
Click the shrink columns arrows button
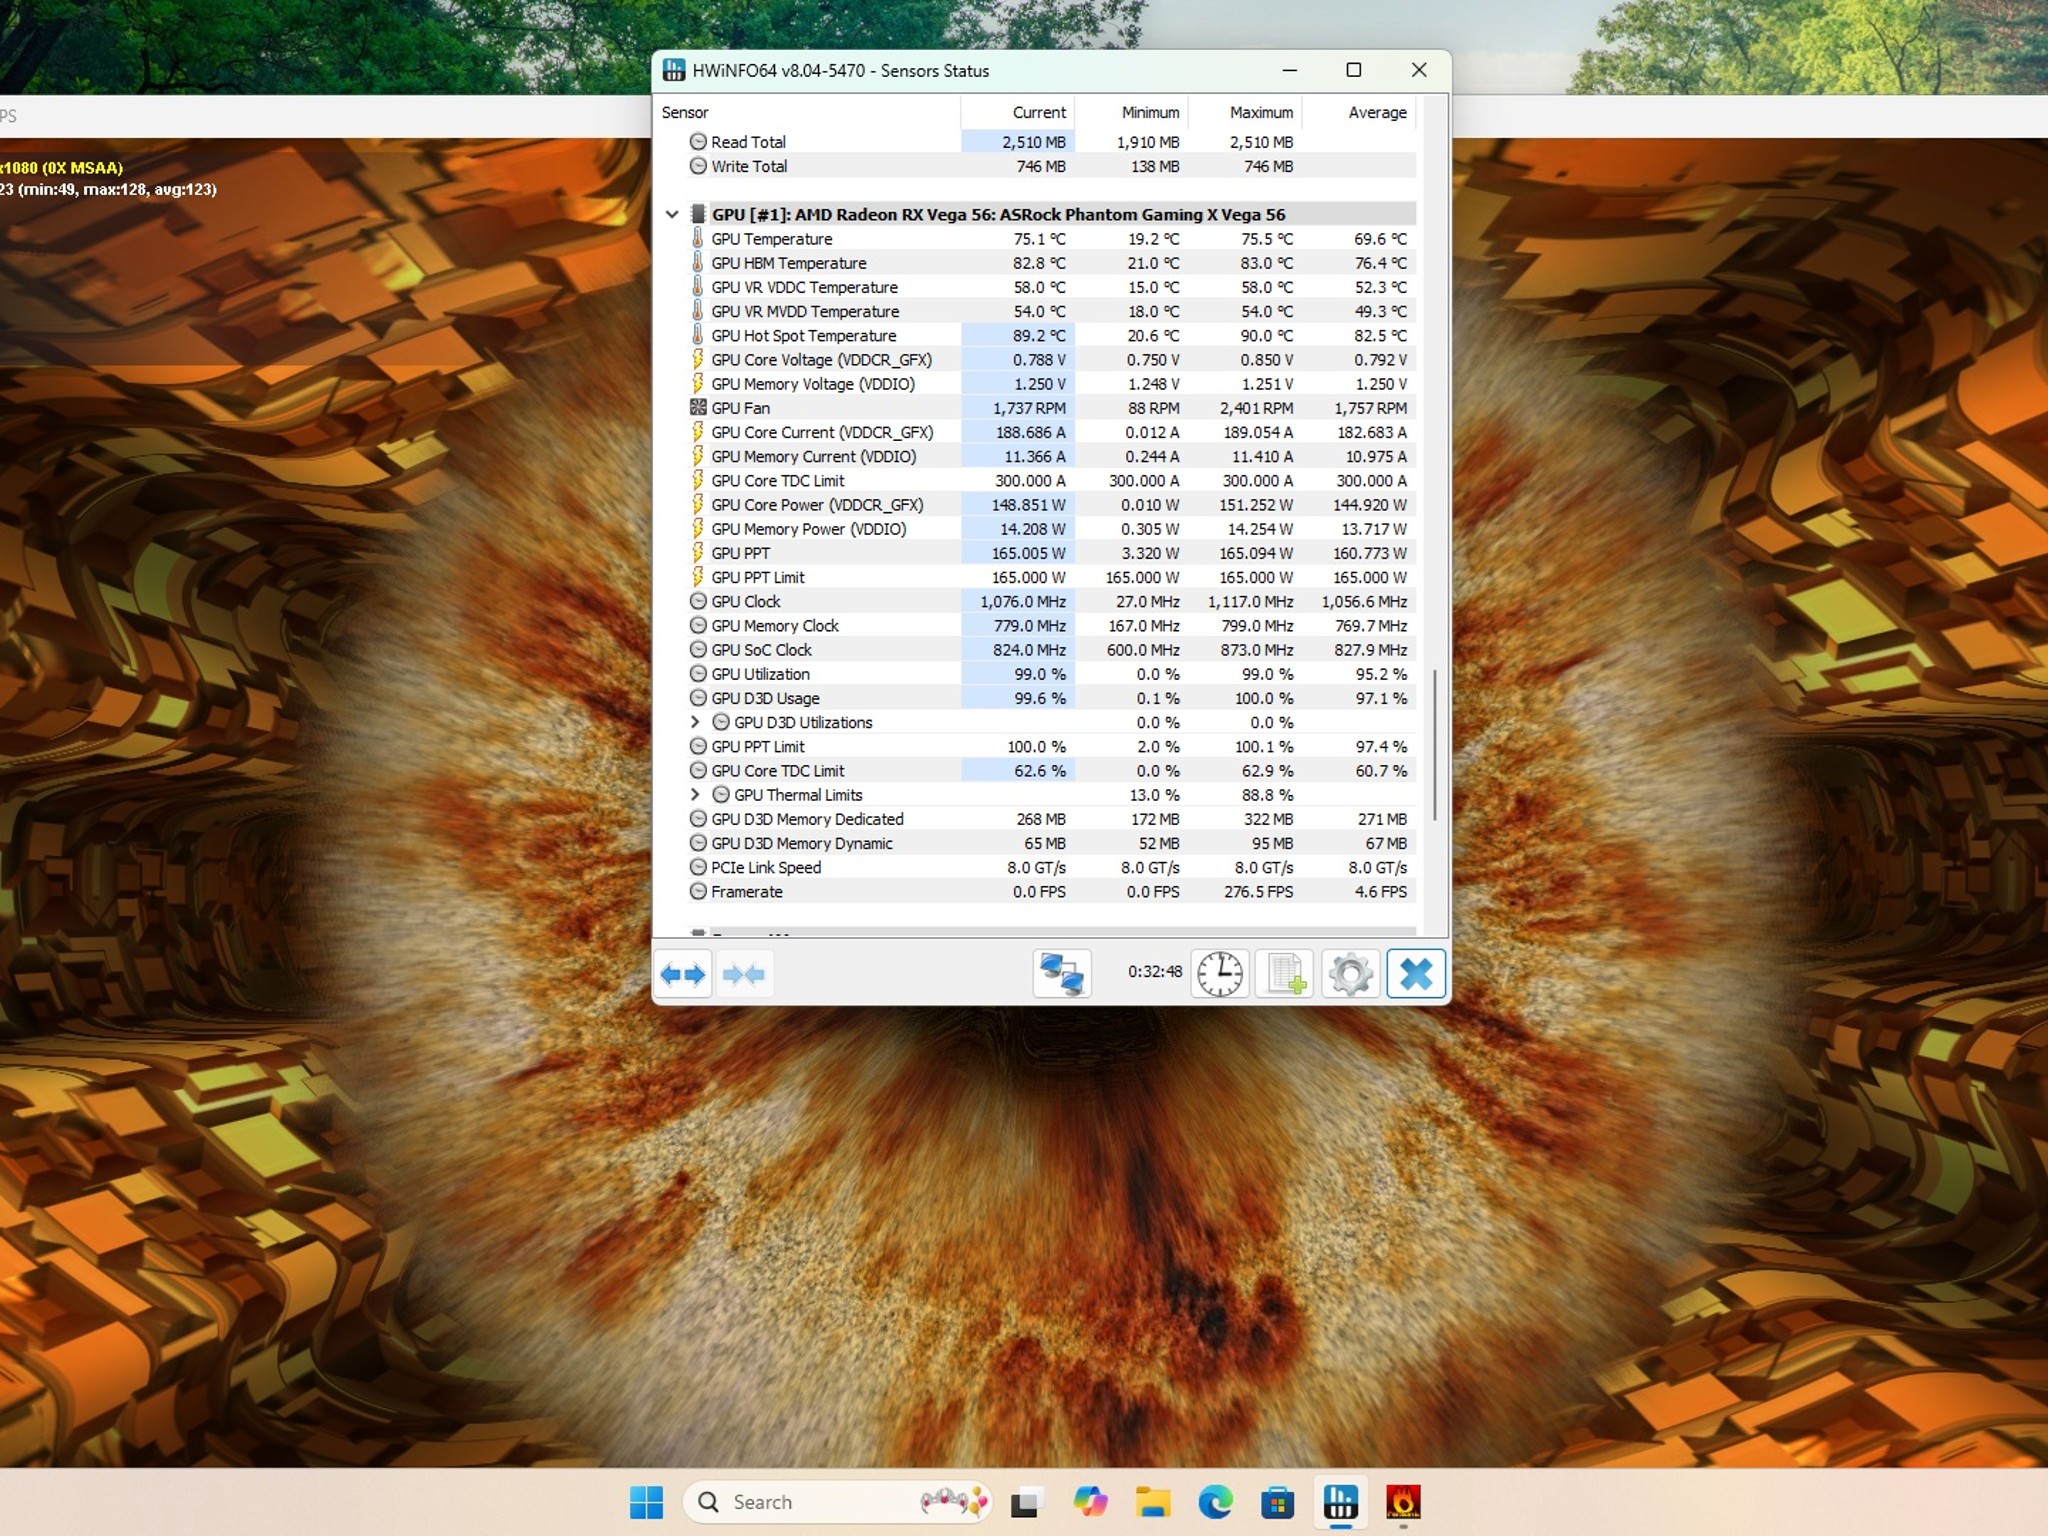(743, 974)
